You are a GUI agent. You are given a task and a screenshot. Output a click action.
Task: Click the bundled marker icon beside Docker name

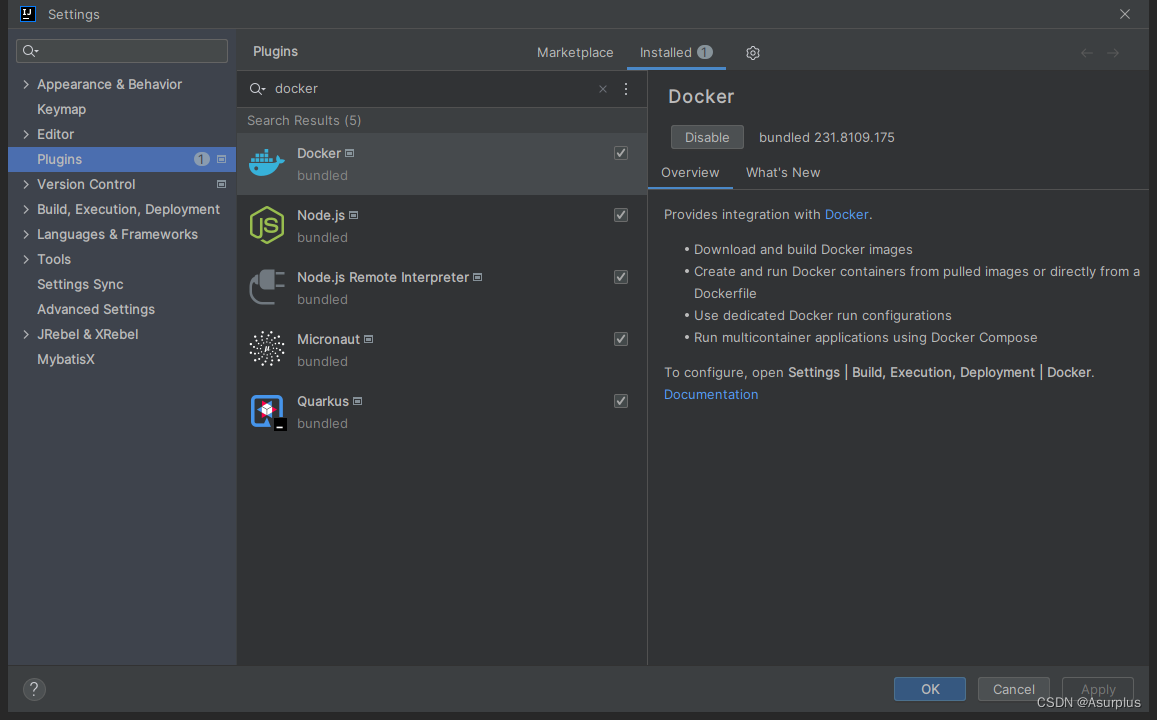(x=350, y=153)
